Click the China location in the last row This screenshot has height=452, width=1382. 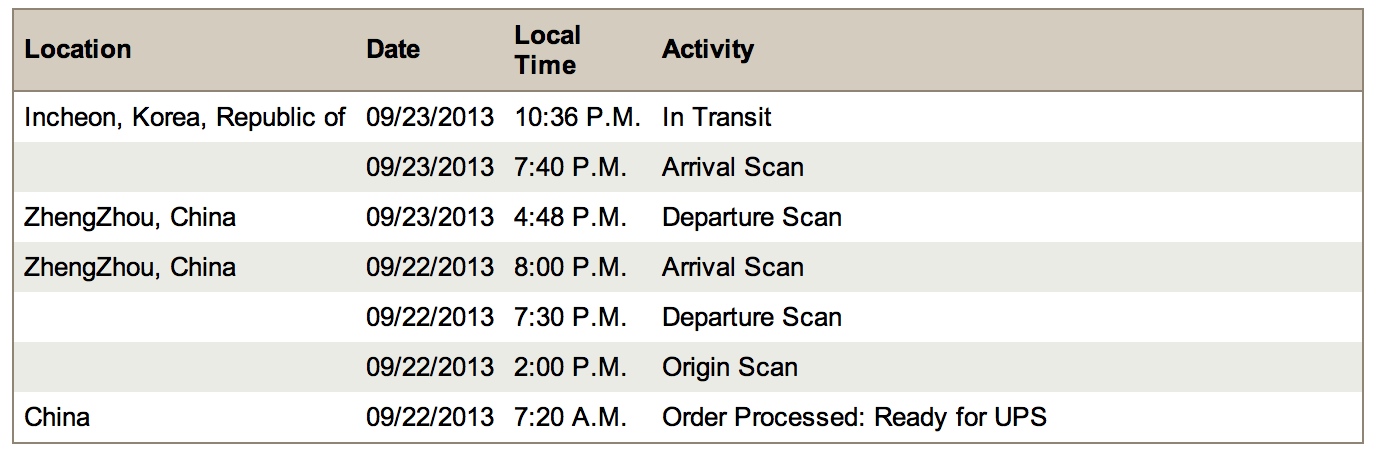tap(57, 417)
